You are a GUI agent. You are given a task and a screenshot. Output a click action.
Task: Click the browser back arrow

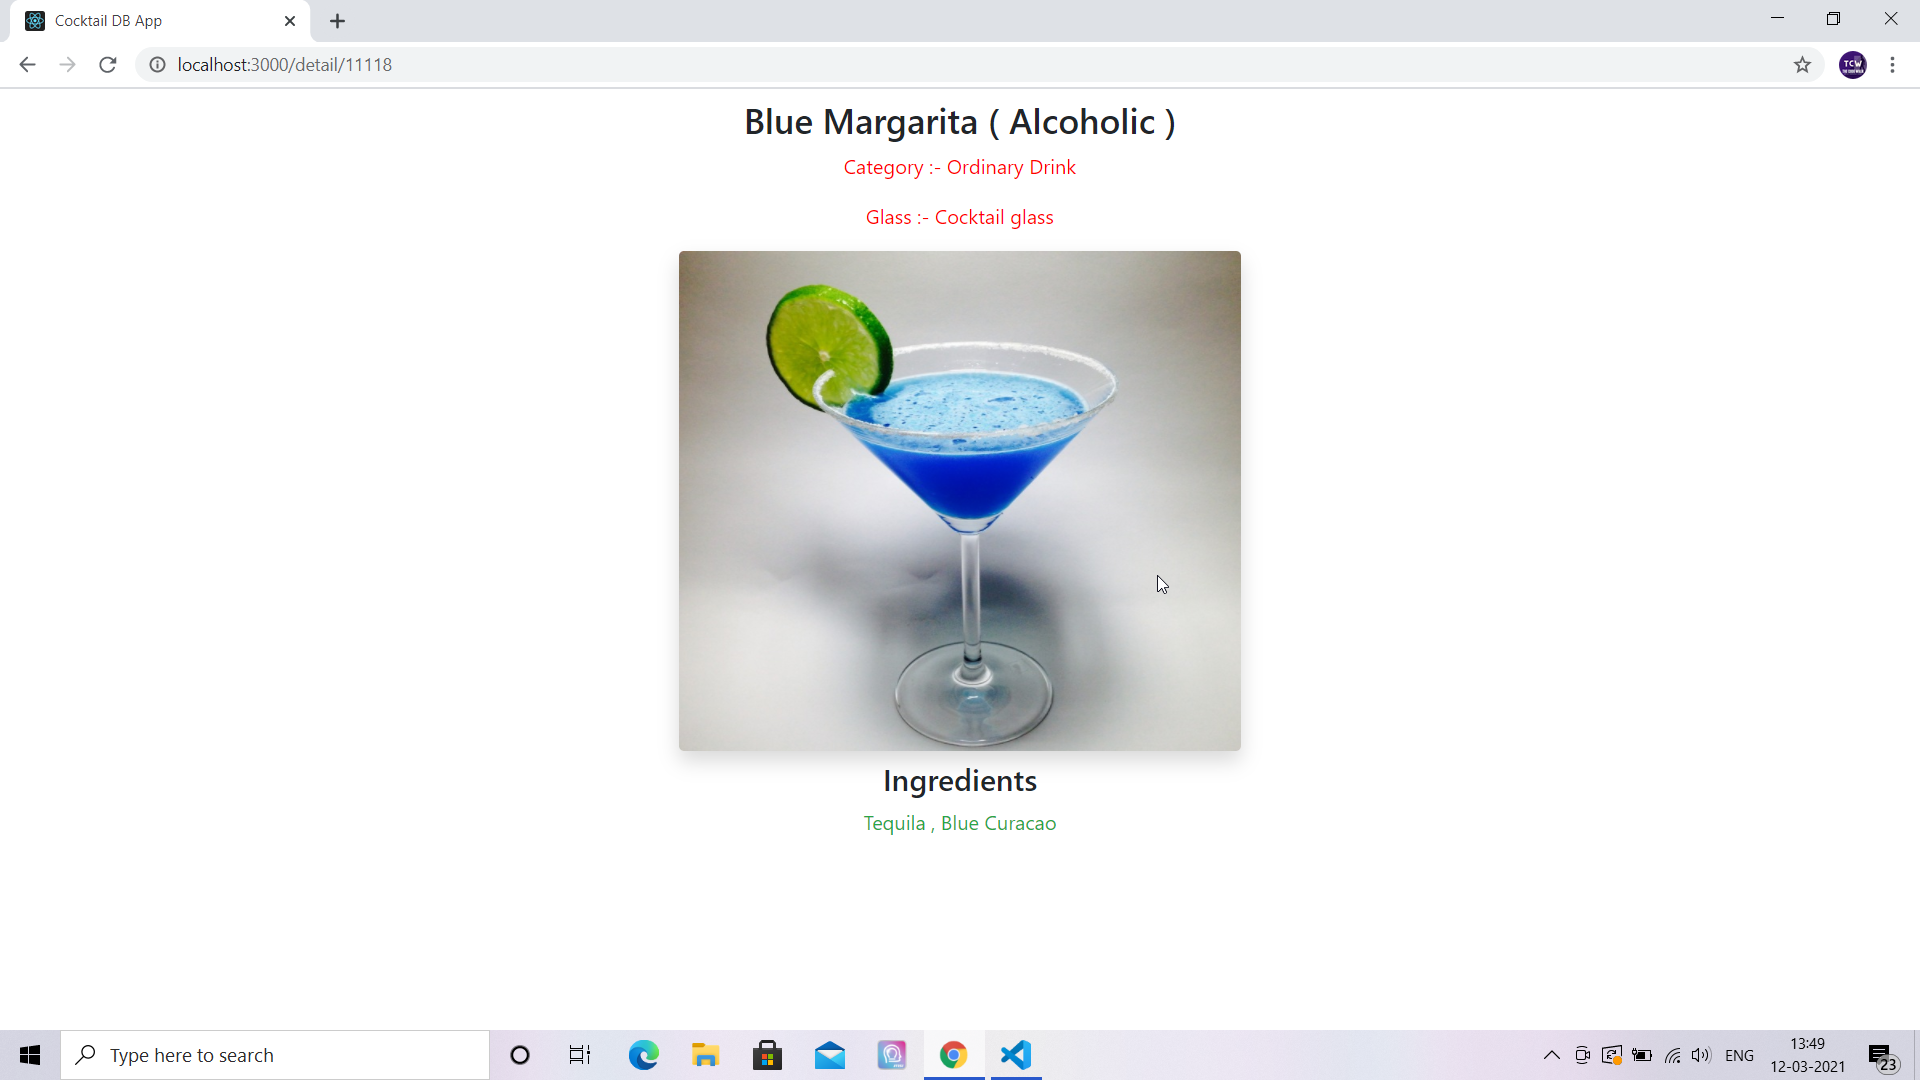tap(27, 65)
